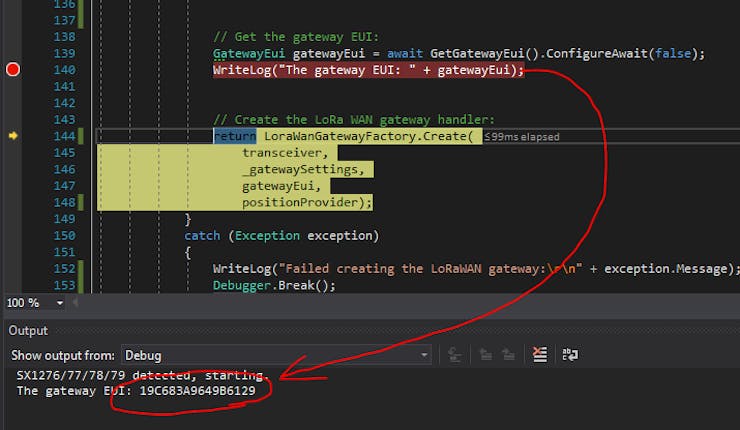Viewport: 740px width, 430px height.
Task: Click the yellow current-statement arrow in margin
Action: click(x=13, y=136)
